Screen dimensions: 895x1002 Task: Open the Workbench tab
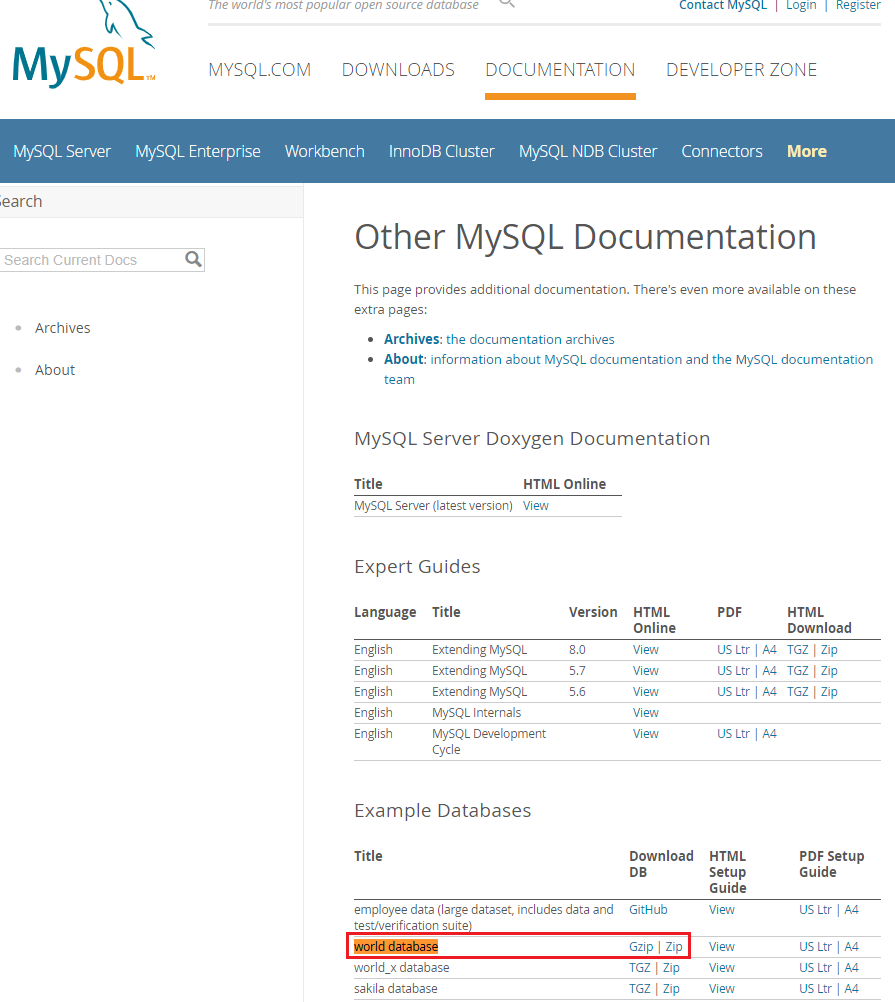point(325,151)
